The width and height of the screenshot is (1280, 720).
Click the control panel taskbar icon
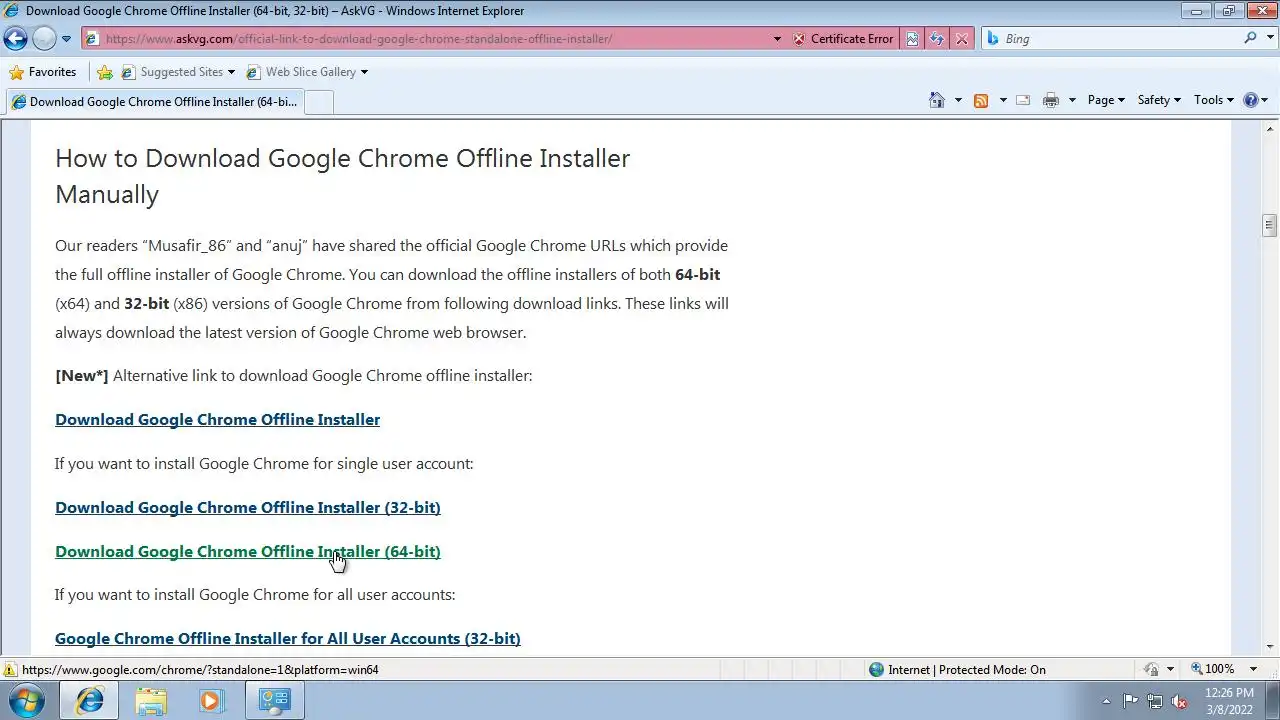[274, 701]
